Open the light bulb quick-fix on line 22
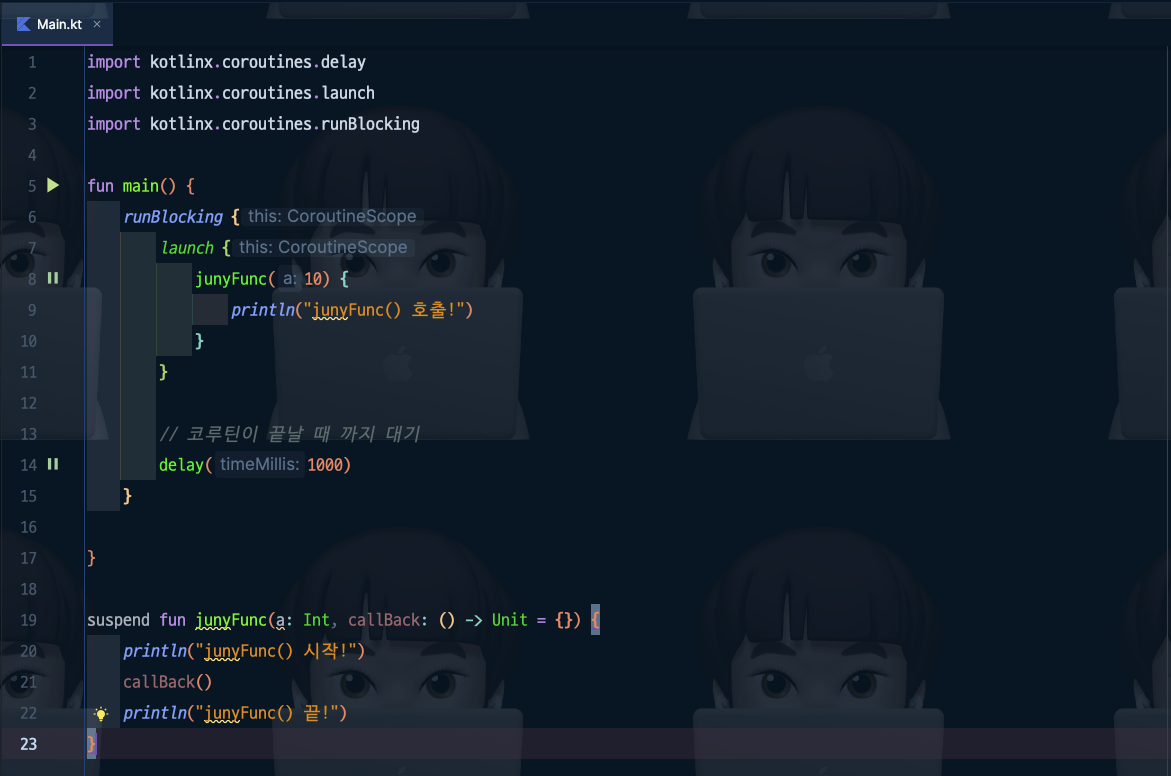This screenshot has height=776, width=1171. 101,714
